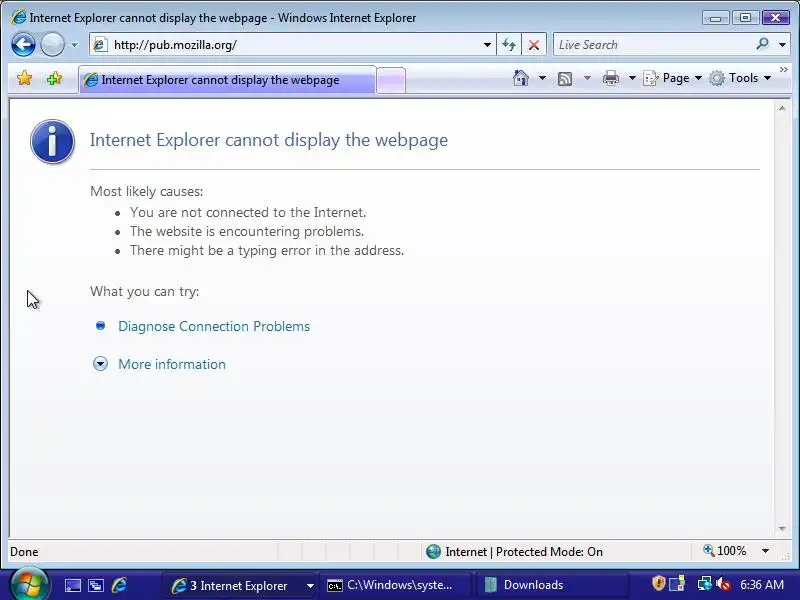Click the page icon left of URL

100,45
